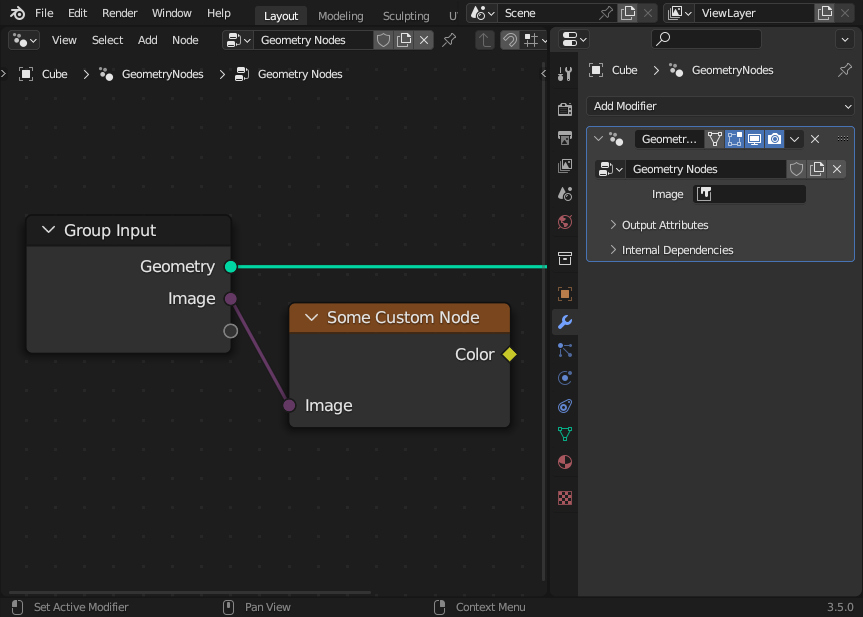Screen dimensions: 863x617
Task: Browse node groups in header dropdown
Action: [238, 40]
